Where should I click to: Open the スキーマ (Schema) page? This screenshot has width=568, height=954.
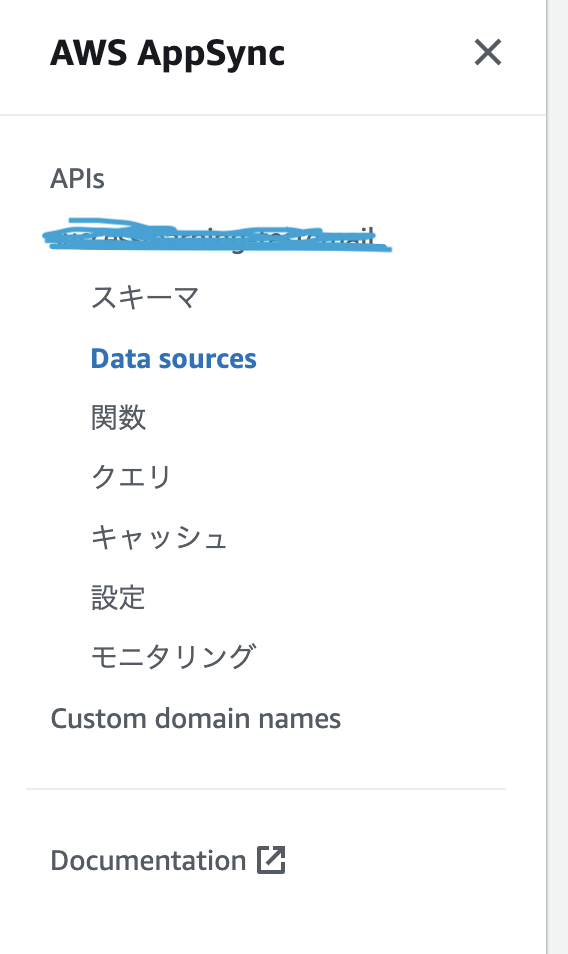point(145,298)
